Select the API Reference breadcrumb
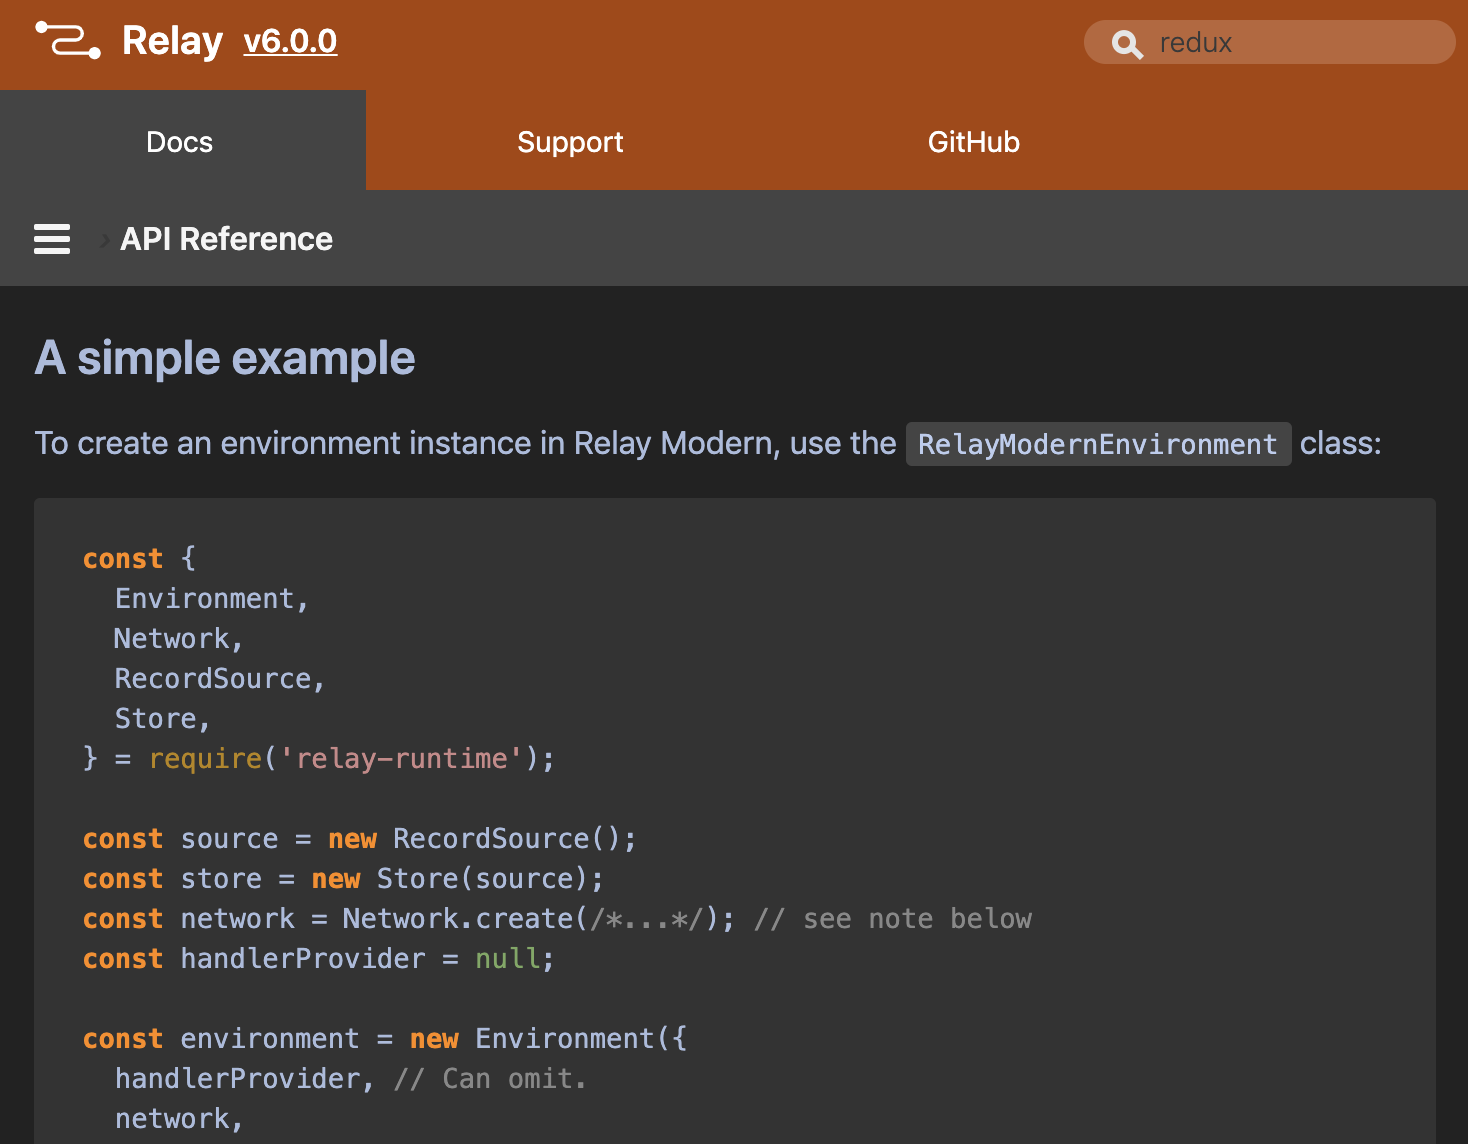The width and height of the screenshot is (1468, 1144). tap(226, 239)
